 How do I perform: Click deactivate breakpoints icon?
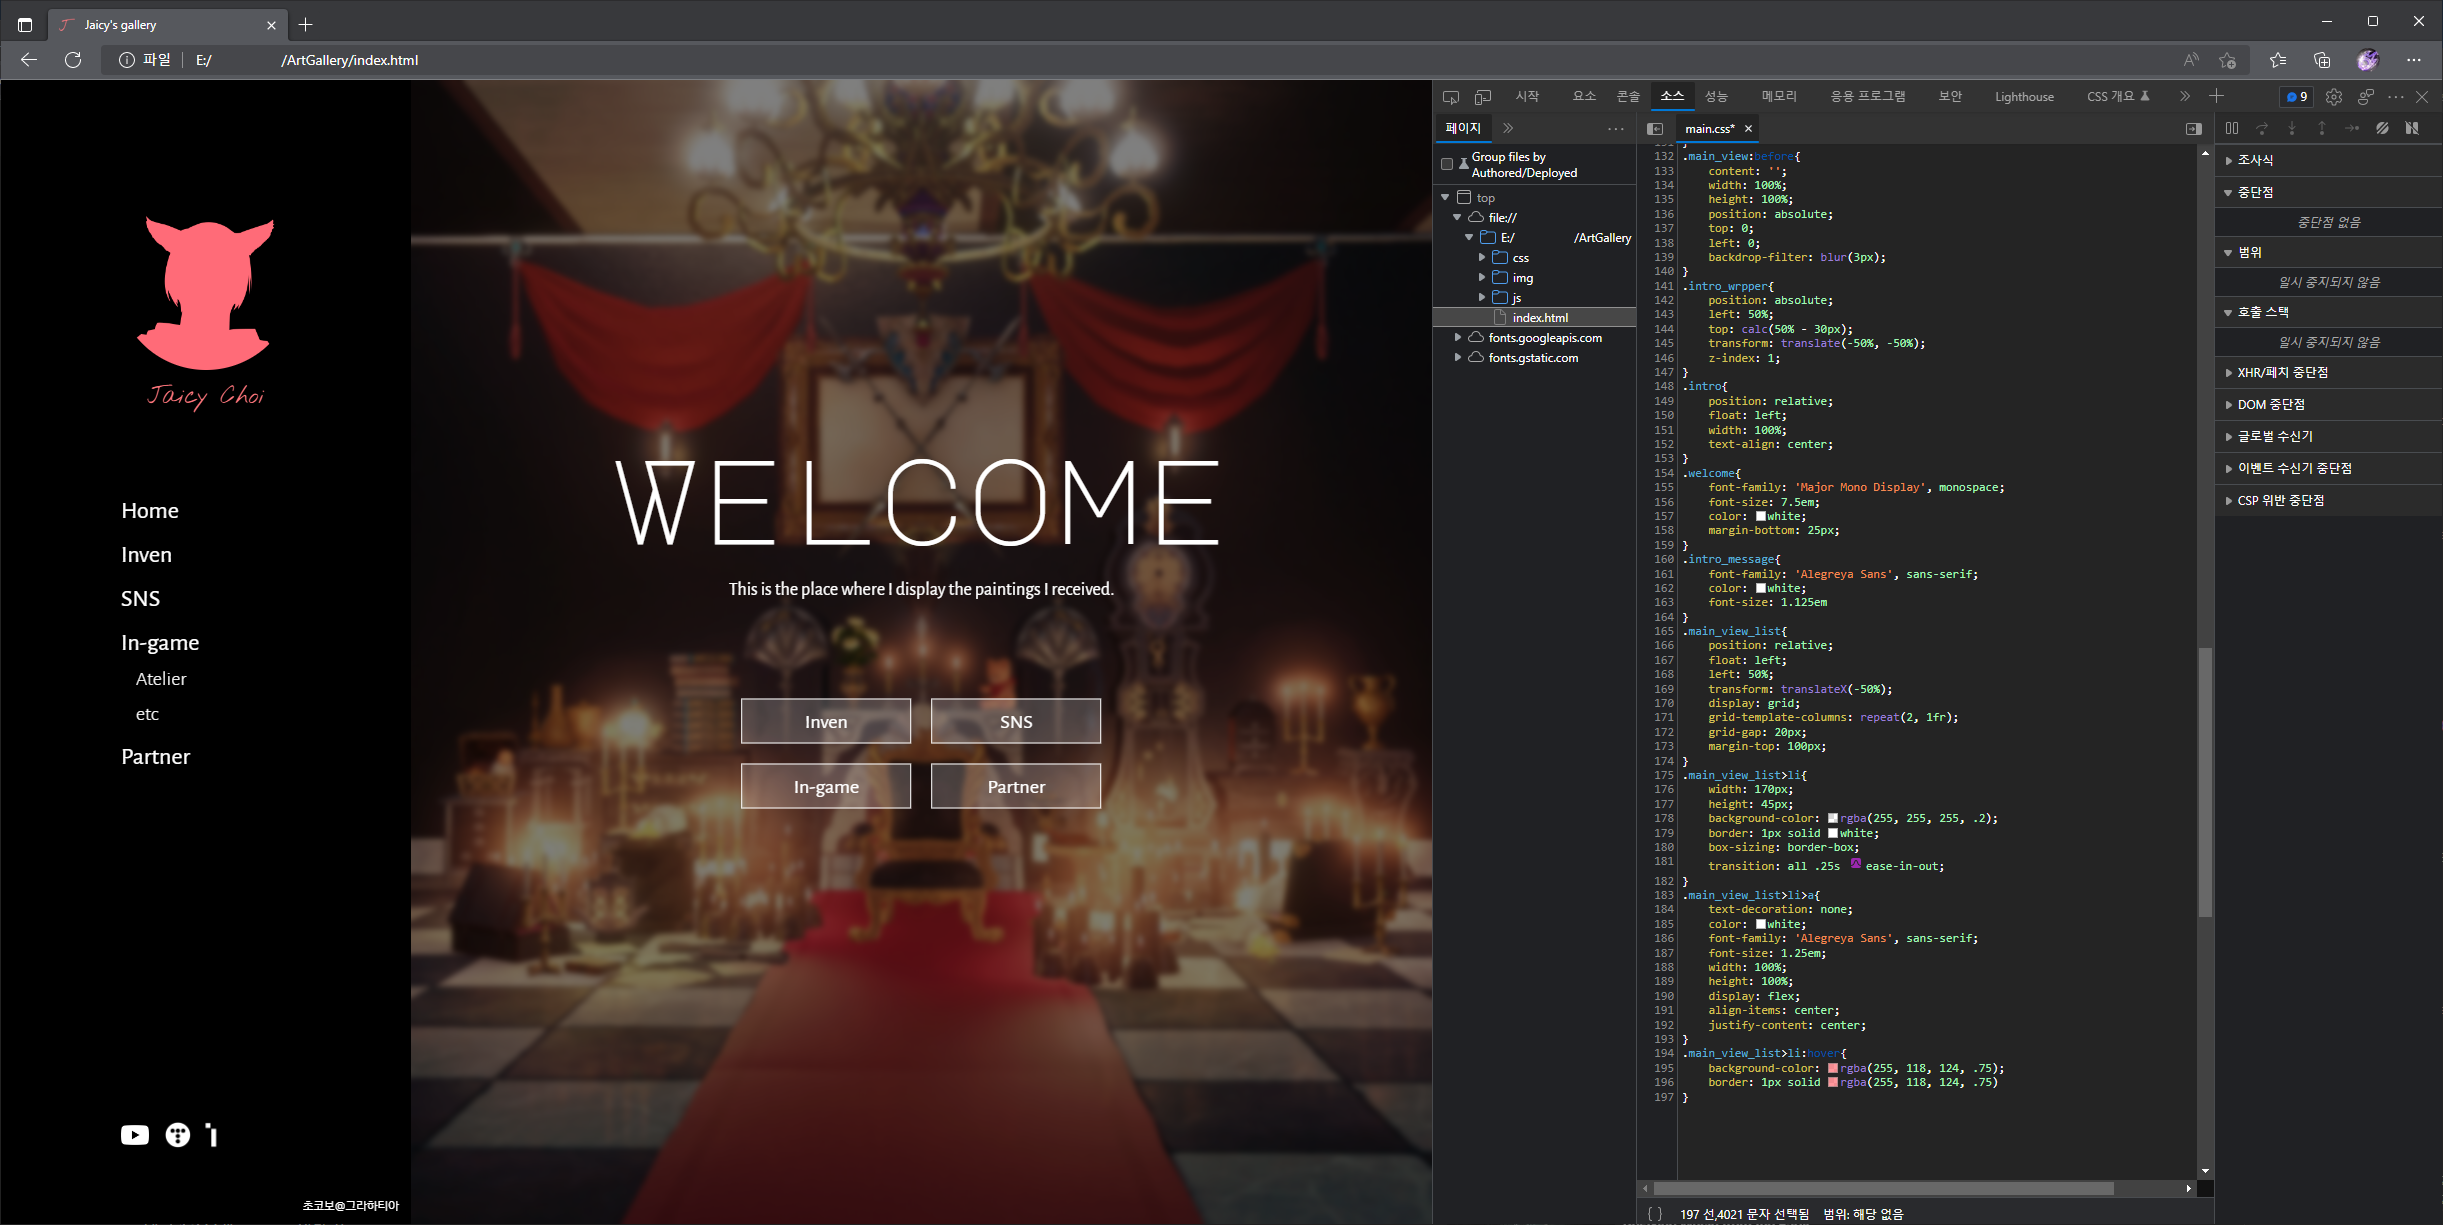pyautogui.click(x=2382, y=128)
